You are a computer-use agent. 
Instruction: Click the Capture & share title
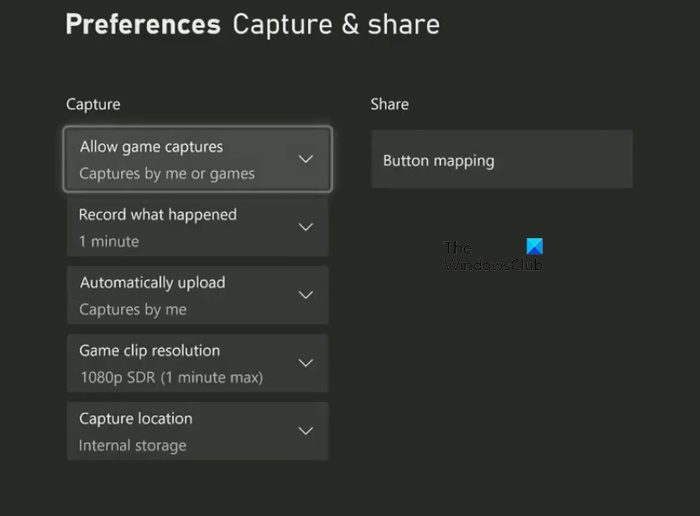tap(335, 24)
